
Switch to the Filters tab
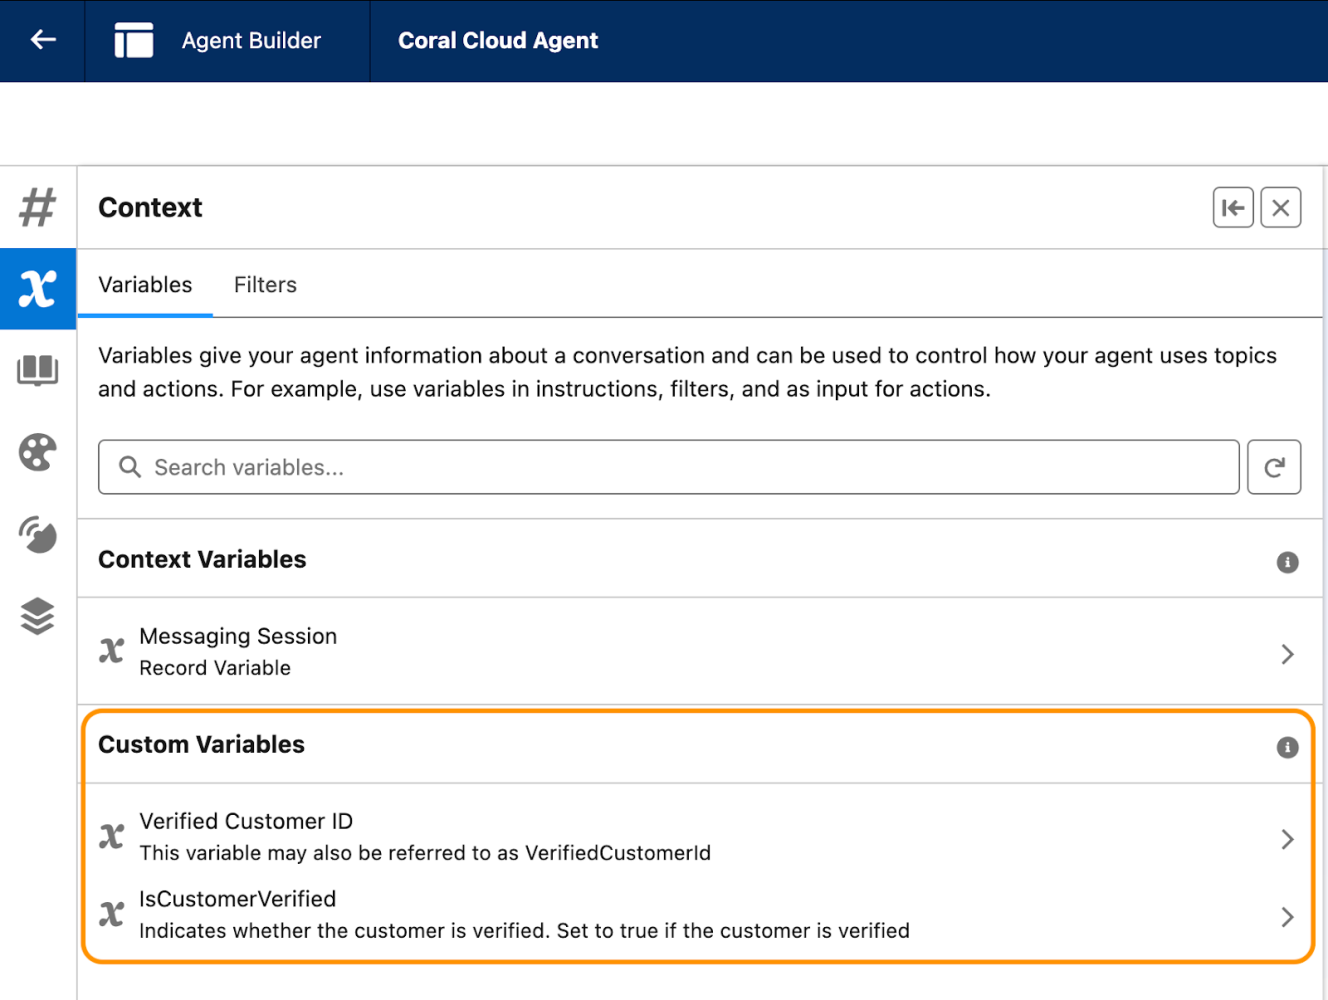(x=265, y=285)
